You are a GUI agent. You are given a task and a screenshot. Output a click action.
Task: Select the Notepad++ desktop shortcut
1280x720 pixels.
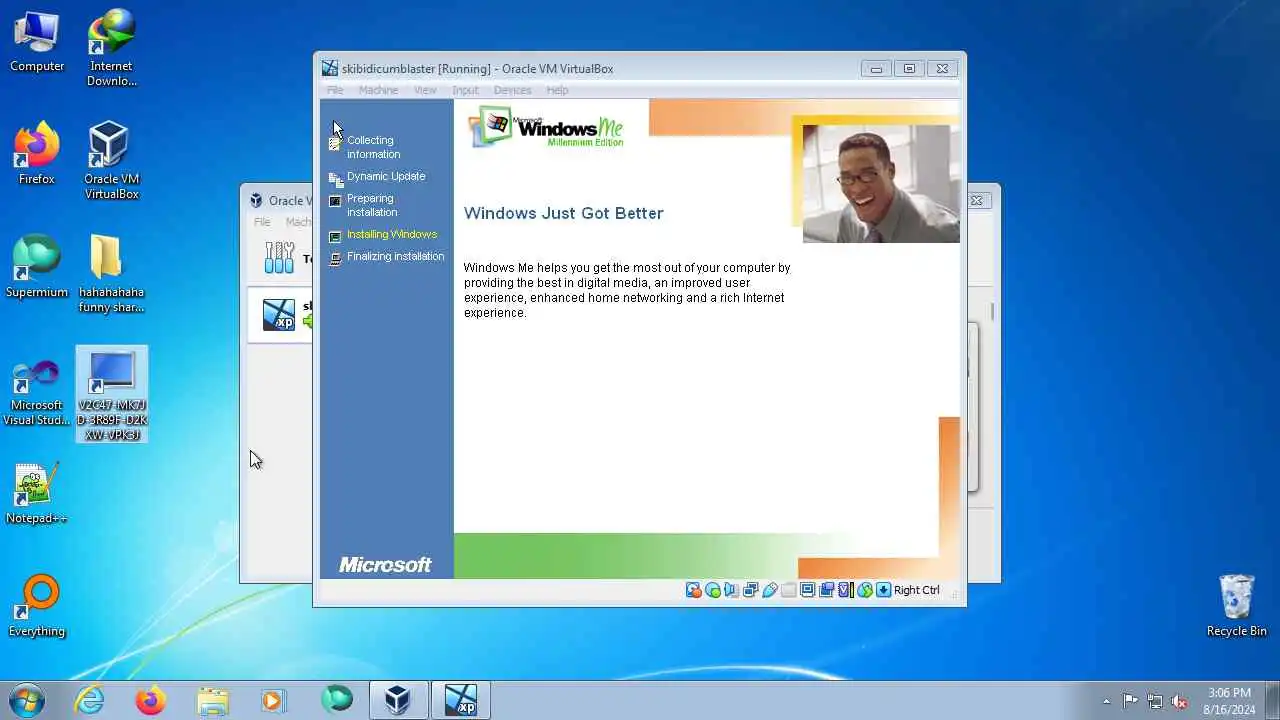[x=37, y=493]
